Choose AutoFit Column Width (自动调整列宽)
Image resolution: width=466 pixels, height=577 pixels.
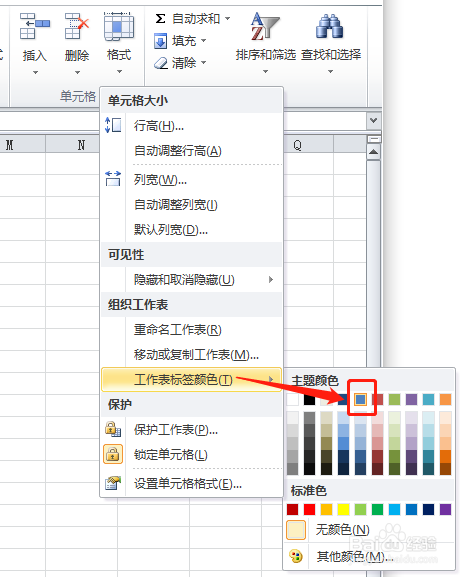(191, 205)
